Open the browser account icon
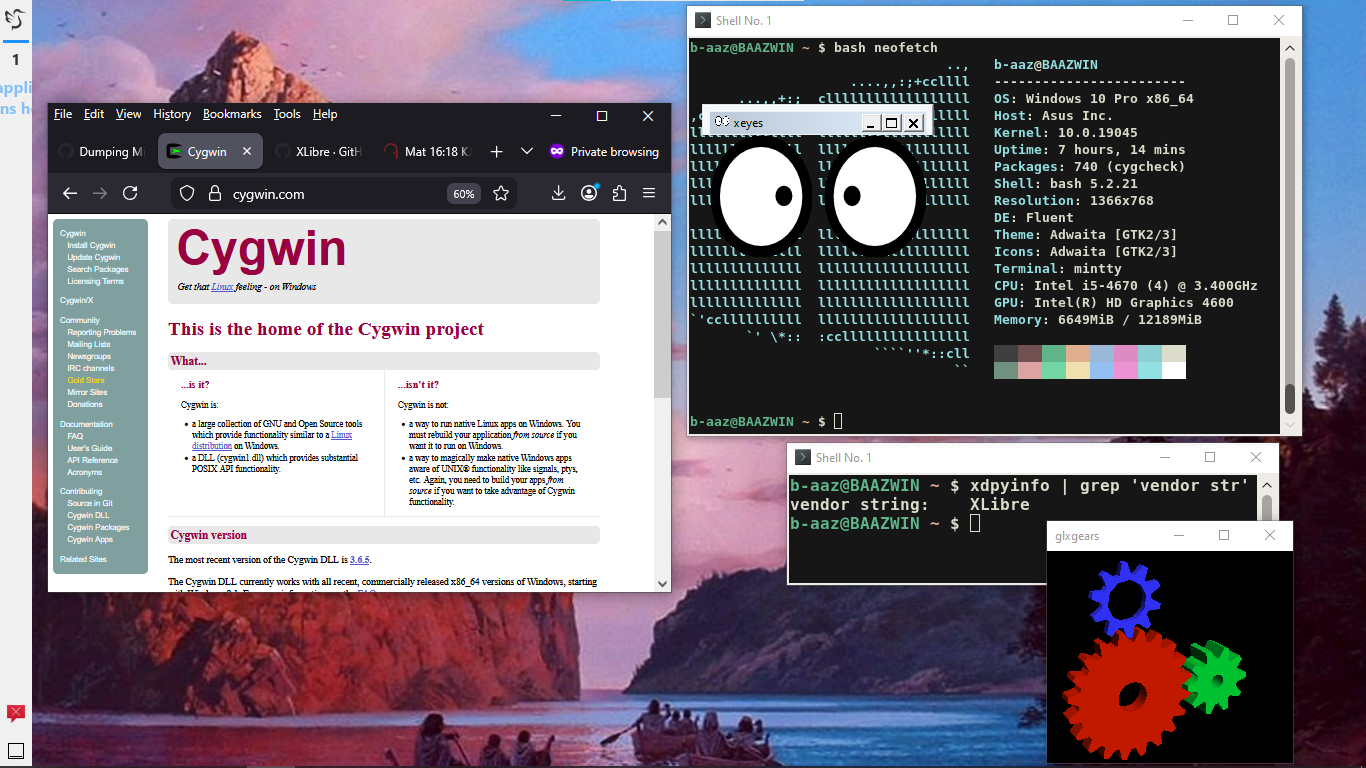This screenshot has height=768, width=1366. (x=589, y=193)
